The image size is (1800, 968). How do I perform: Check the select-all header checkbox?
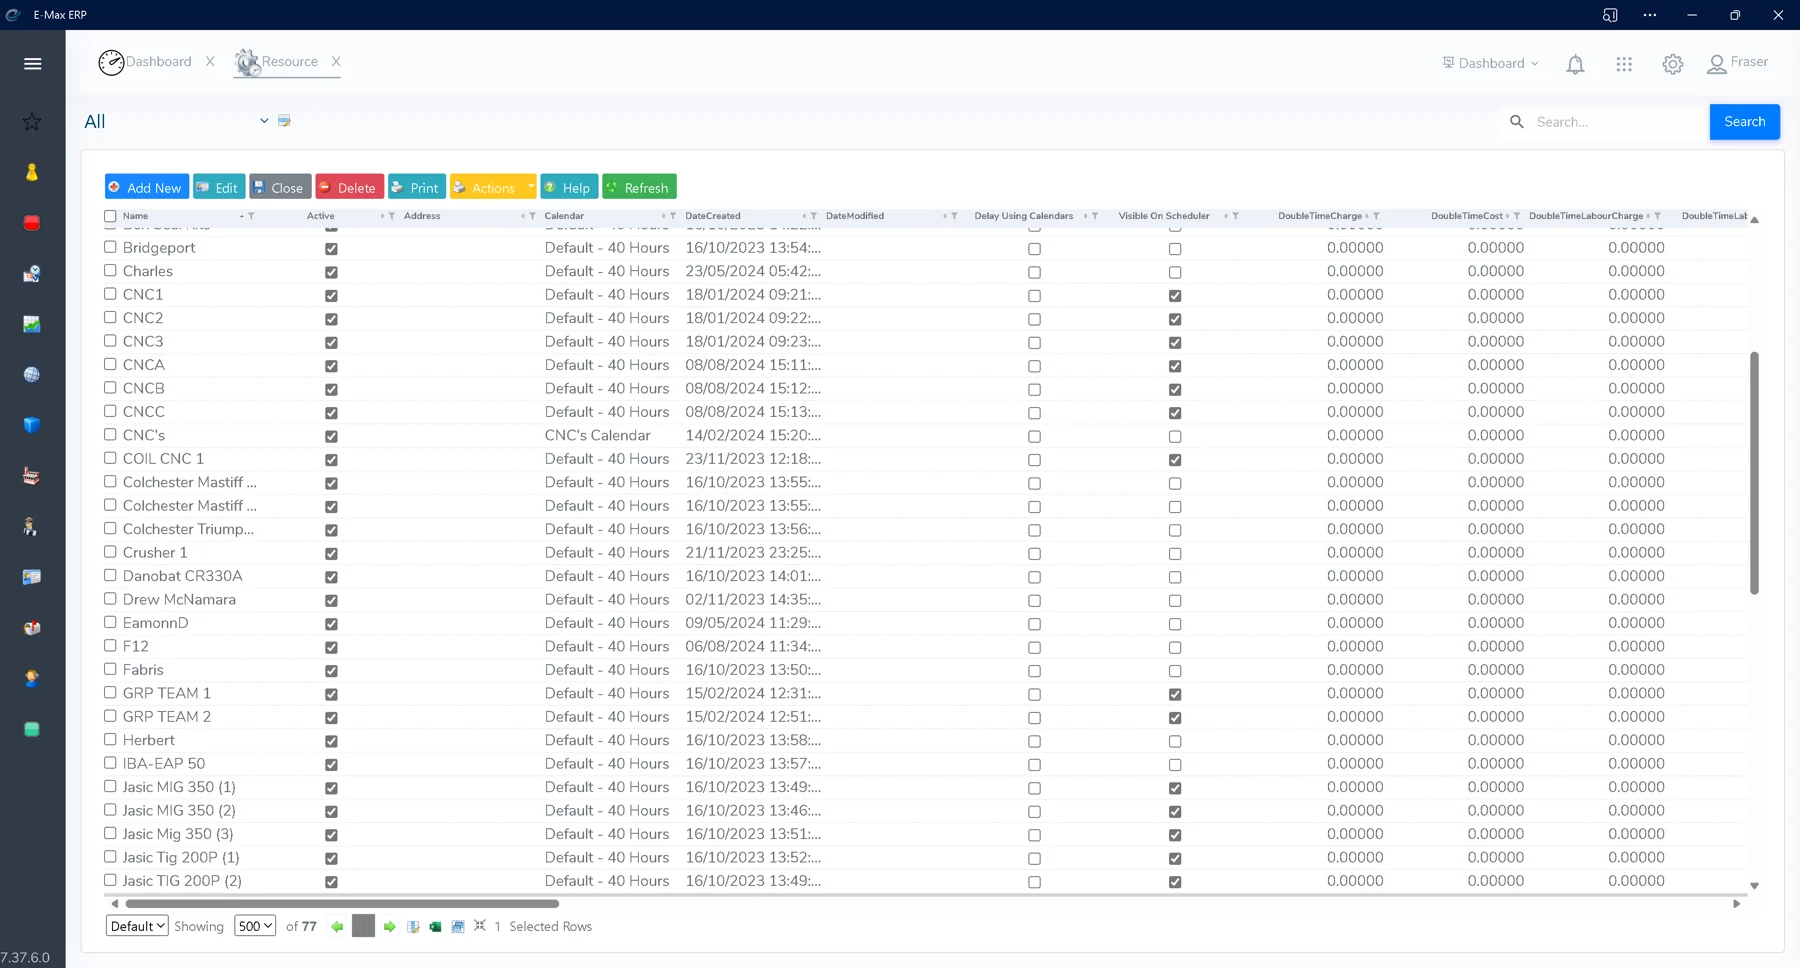(x=110, y=216)
